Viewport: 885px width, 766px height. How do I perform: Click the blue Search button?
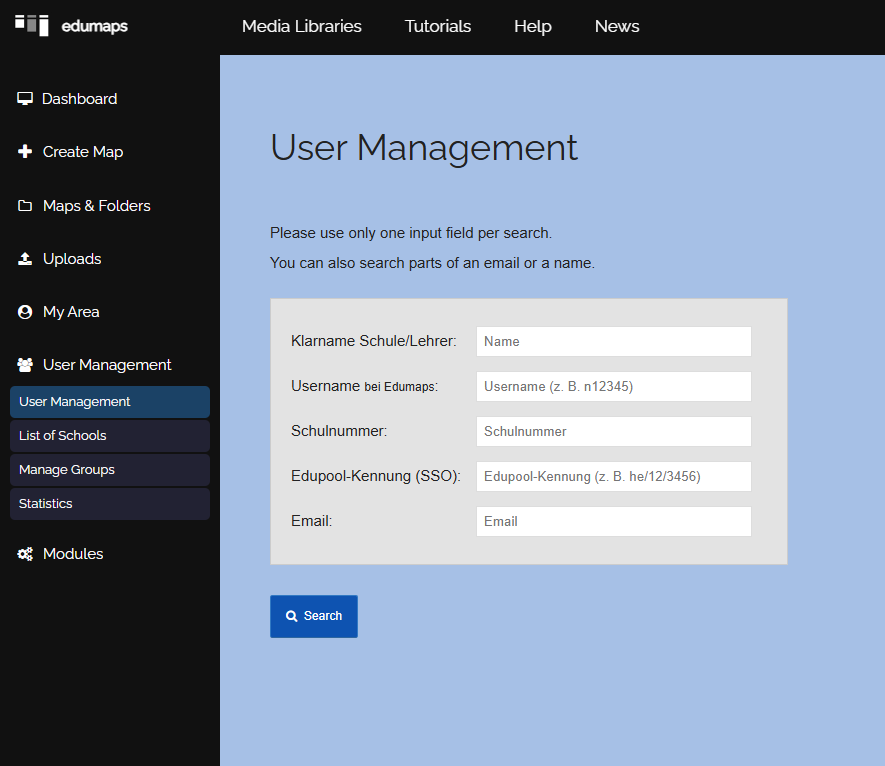(314, 616)
